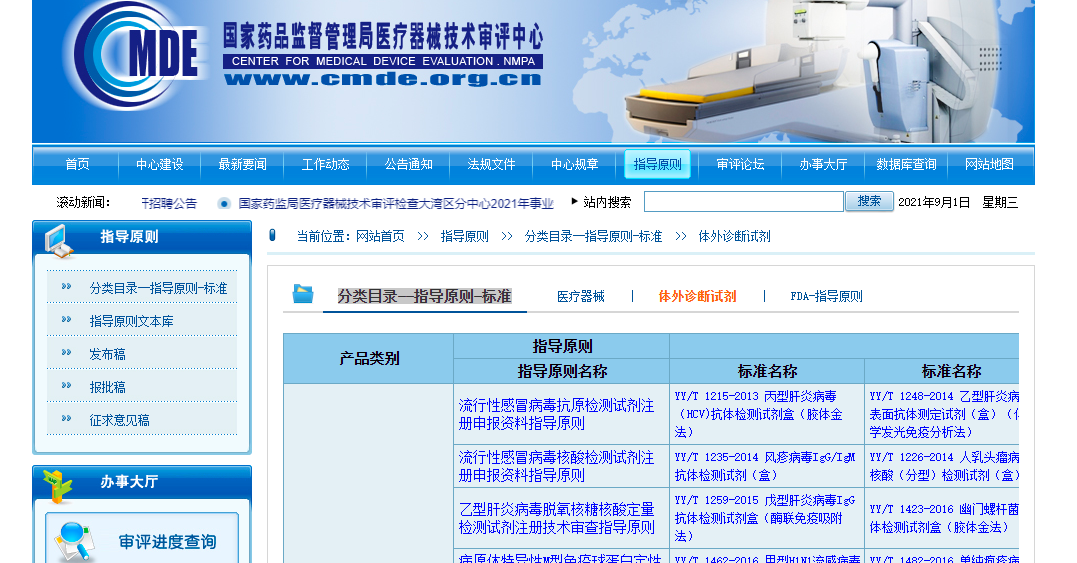
Task: Click the folder icon beside 分类目录 heading
Action: [x=302, y=294]
